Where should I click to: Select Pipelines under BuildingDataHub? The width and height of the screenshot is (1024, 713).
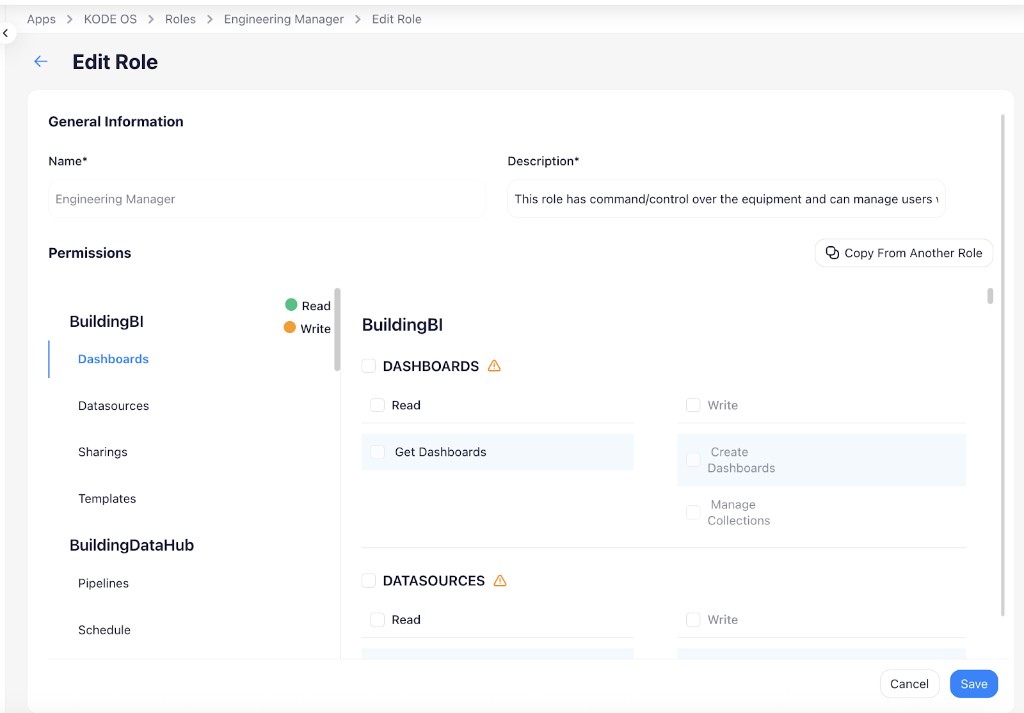click(x=103, y=583)
